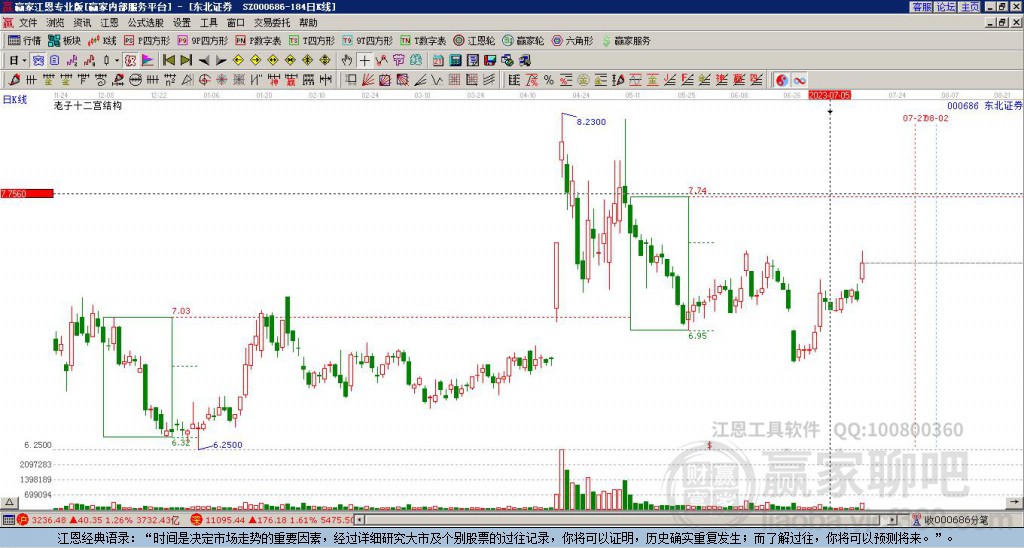Click the black left arrow icon
The height and width of the screenshot is (548, 1024).
203,61
